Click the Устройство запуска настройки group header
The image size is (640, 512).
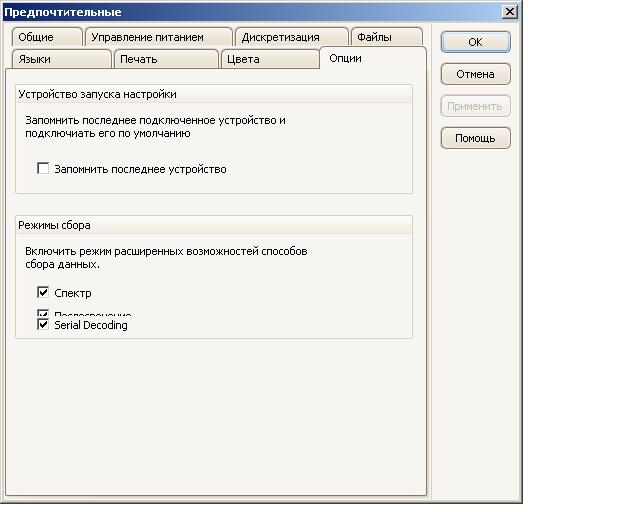[214, 94]
